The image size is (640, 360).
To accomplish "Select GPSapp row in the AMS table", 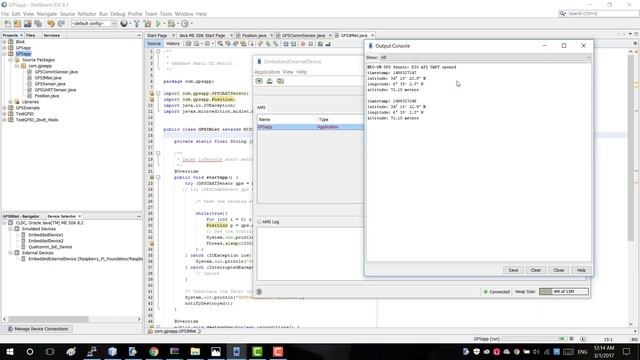I will [310, 127].
